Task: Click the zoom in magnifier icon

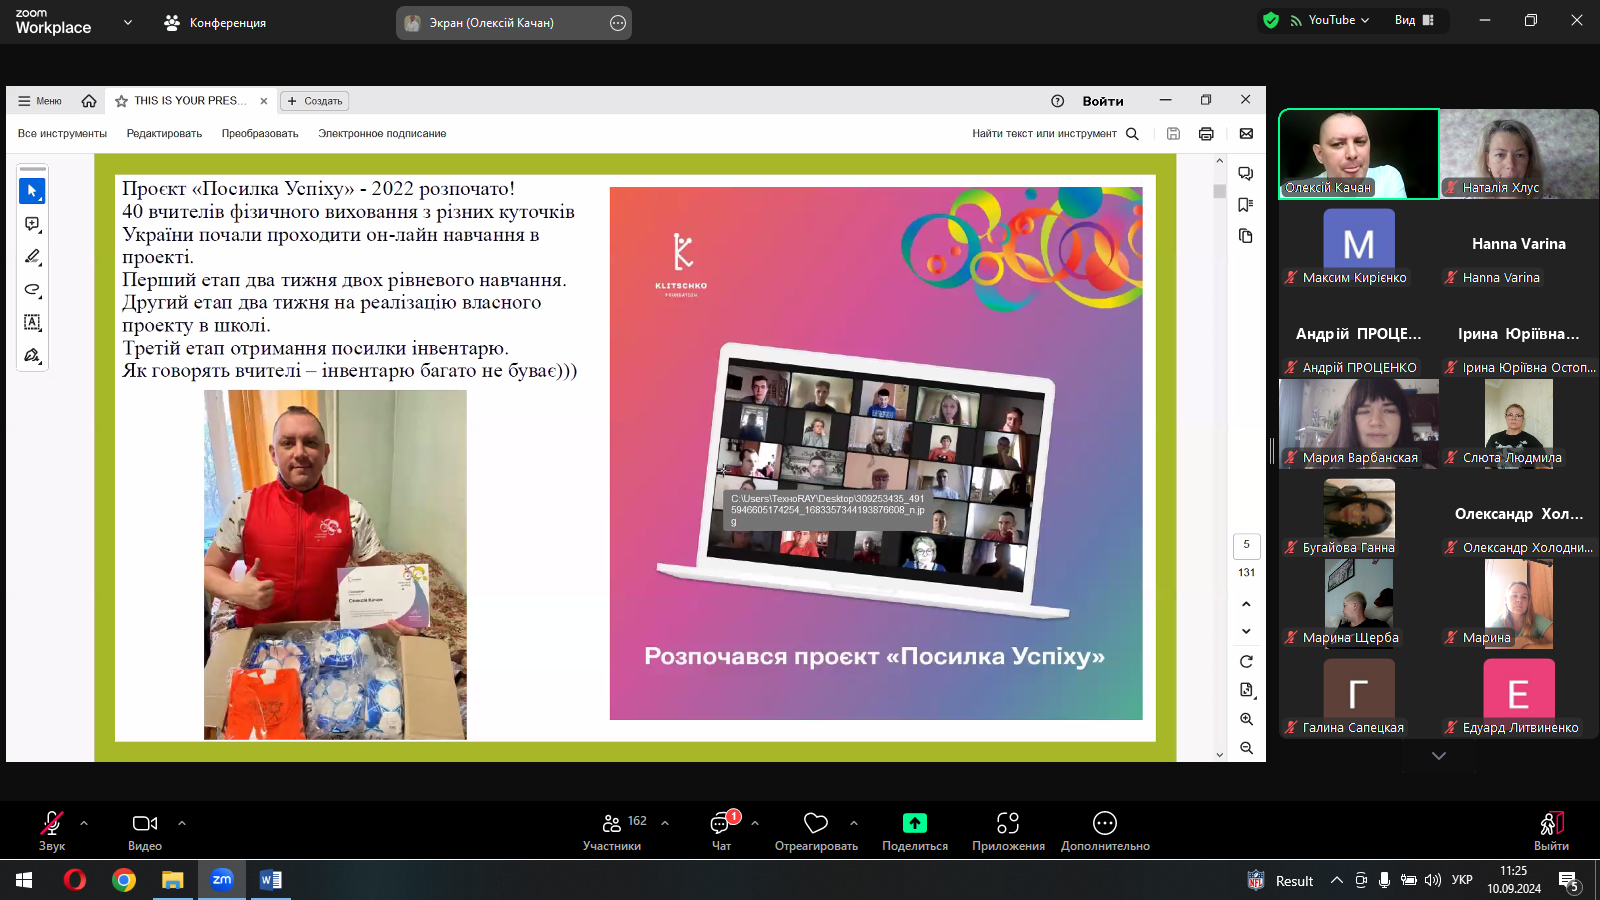Action: coord(1246,719)
